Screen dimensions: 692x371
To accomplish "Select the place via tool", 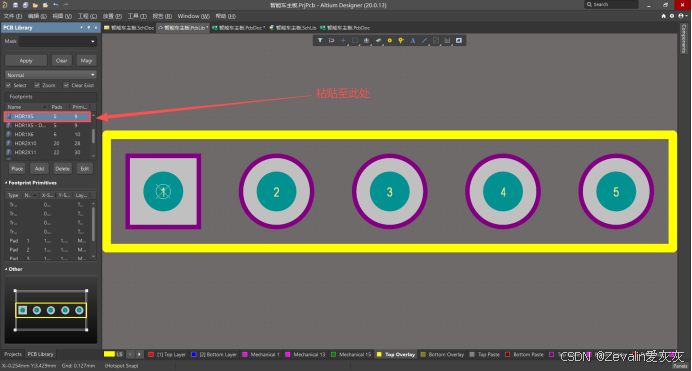I will coord(401,41).
